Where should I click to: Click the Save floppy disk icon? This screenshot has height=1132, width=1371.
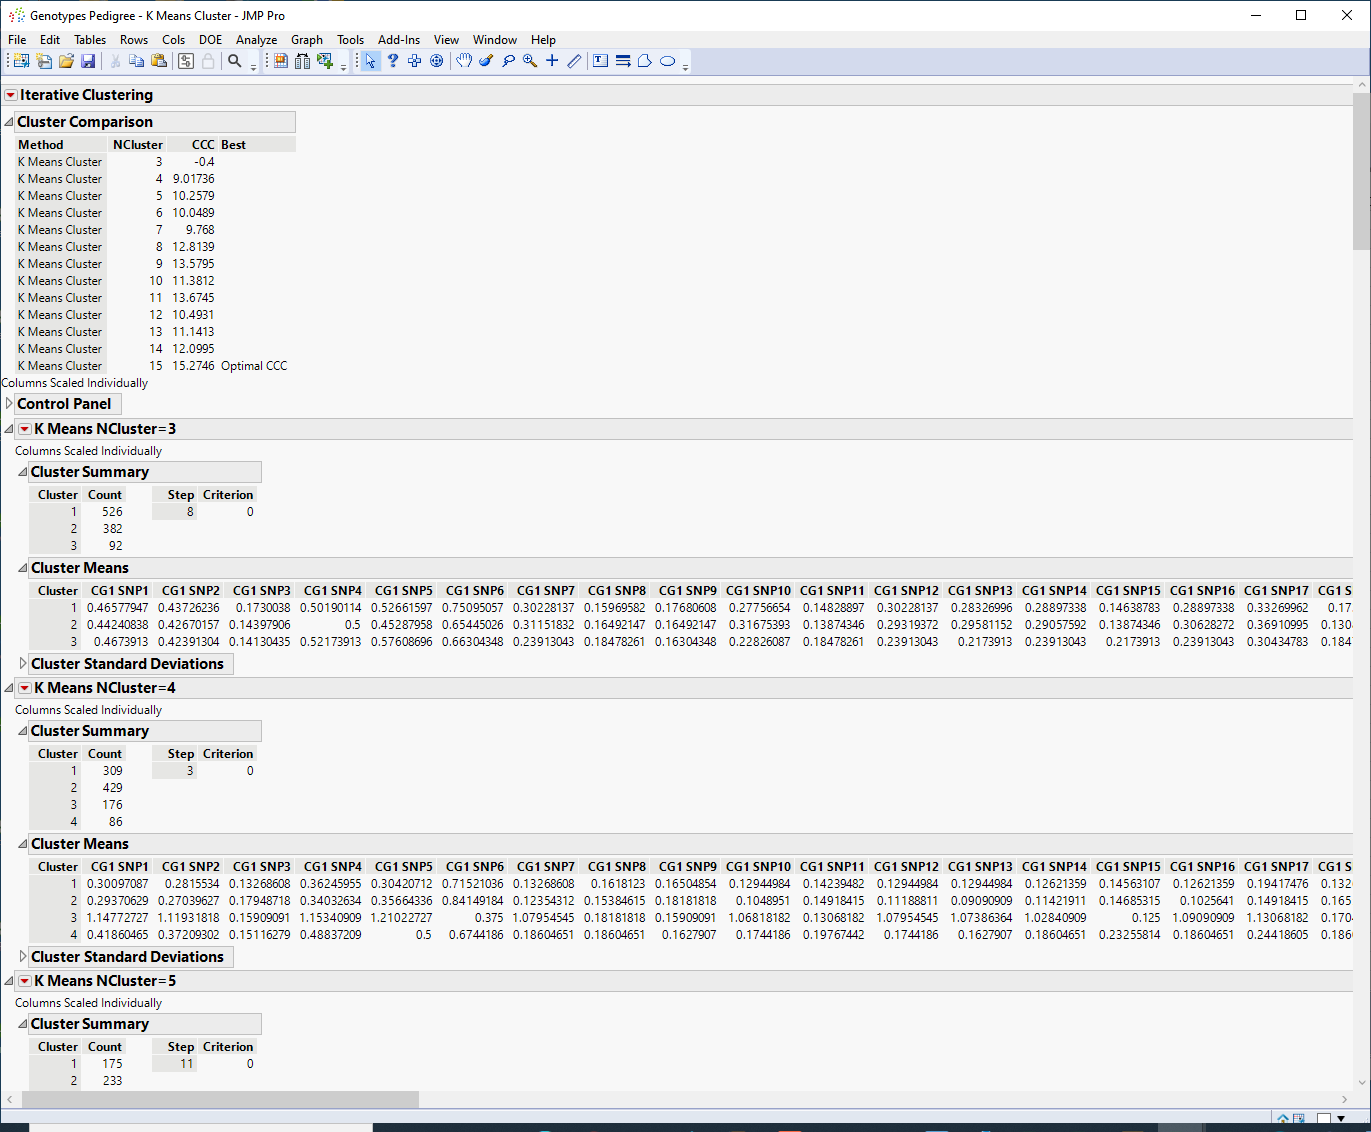pos(88,61)
